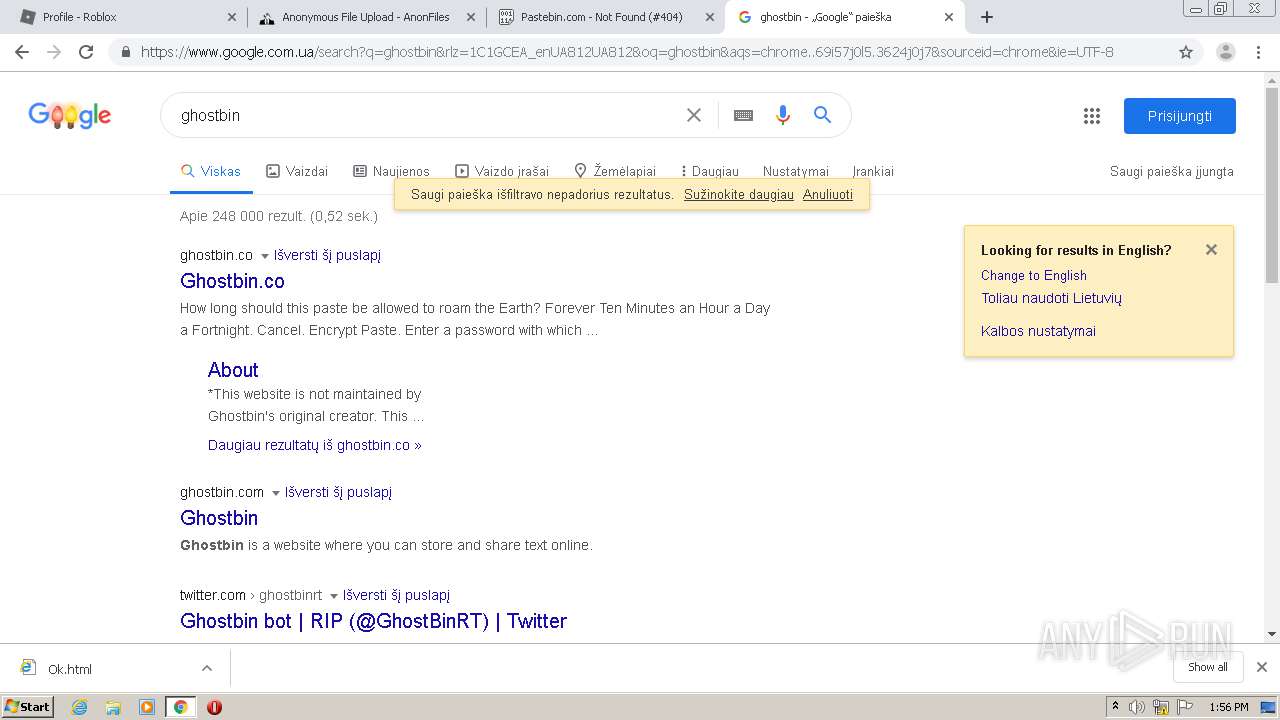Image resolution: width=1280 pixels, height=720 pixels.
Task: Open File Explorer folder icon in taskbar
Action: 113,707
